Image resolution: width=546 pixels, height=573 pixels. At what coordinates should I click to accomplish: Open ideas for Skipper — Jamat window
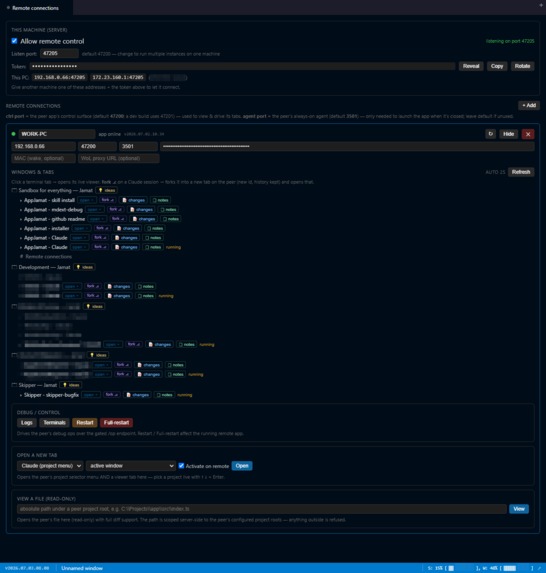click(x=71, y=385)
